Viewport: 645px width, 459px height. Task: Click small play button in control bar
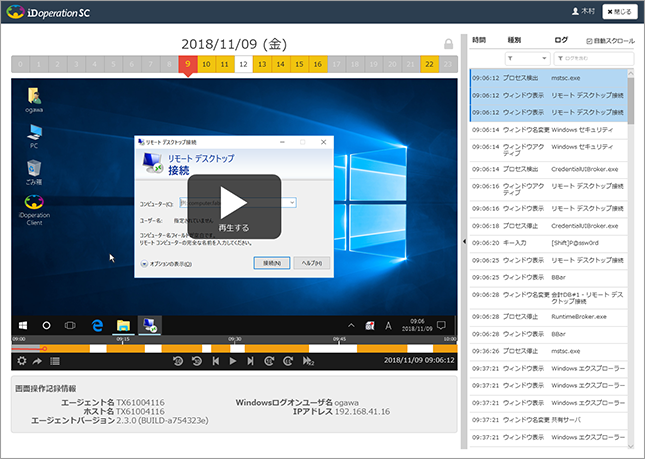[x=233, y=361]
